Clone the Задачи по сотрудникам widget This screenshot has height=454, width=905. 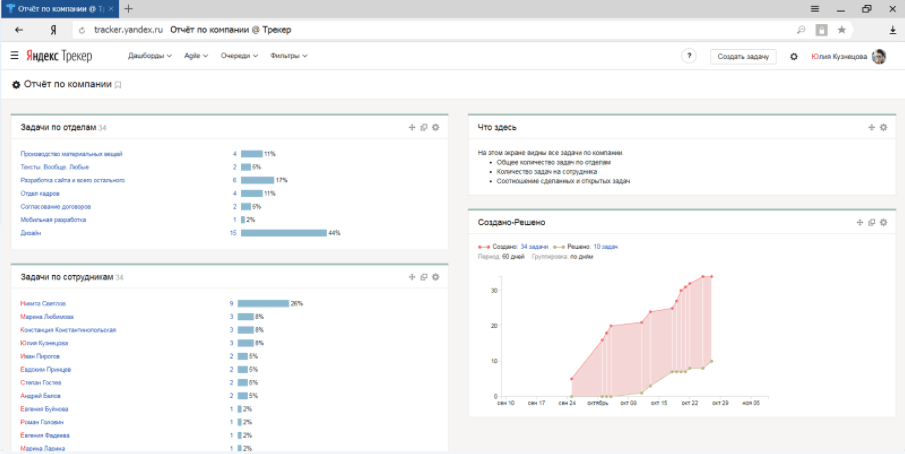coord(424,277)
